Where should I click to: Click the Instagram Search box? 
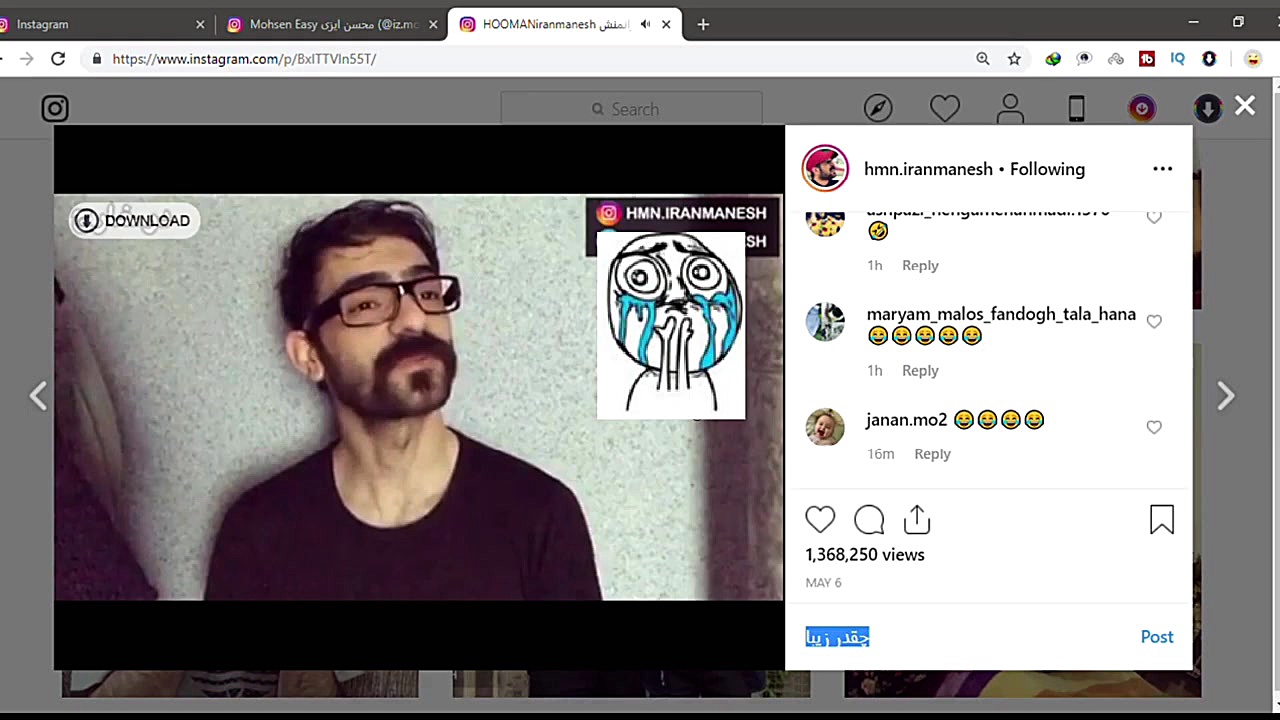coord(631,109)
